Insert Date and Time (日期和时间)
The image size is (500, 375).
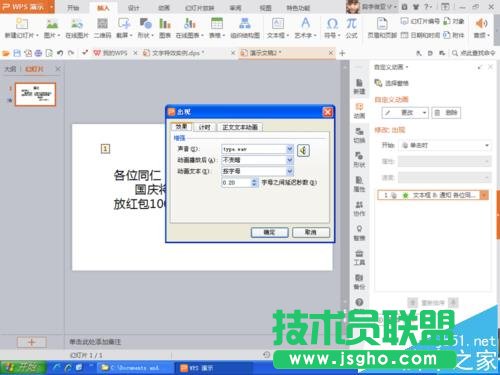tap(420, 35)
